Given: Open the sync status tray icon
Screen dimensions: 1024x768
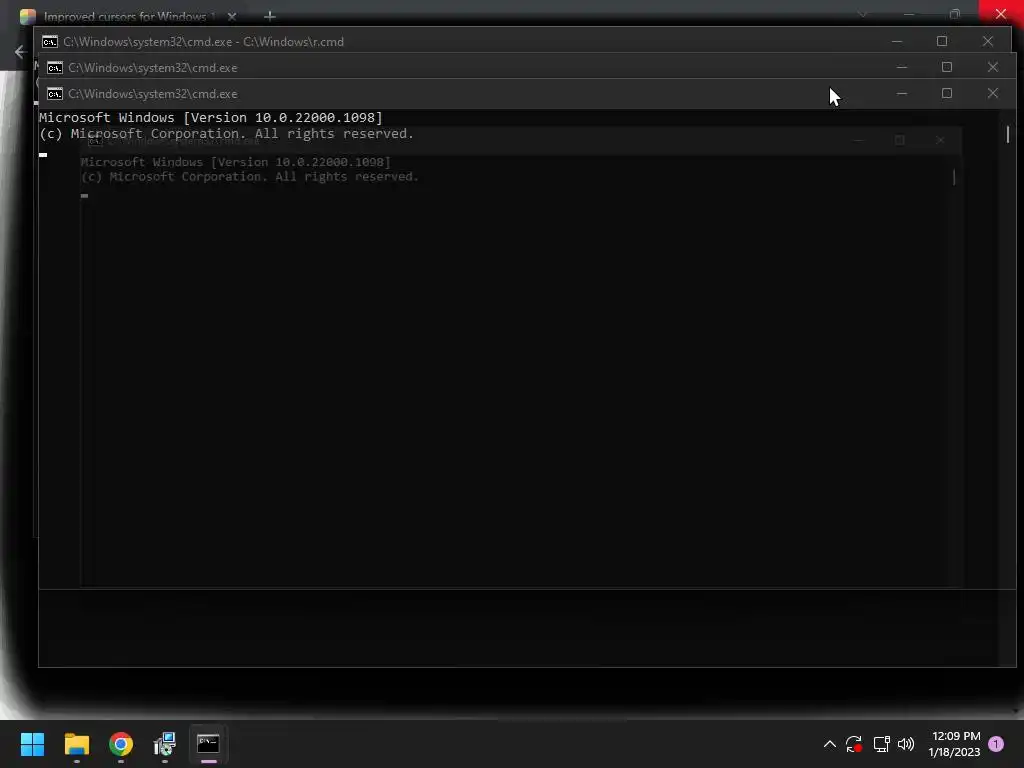Looking at the screenshot, I should [x=854, y=744].
